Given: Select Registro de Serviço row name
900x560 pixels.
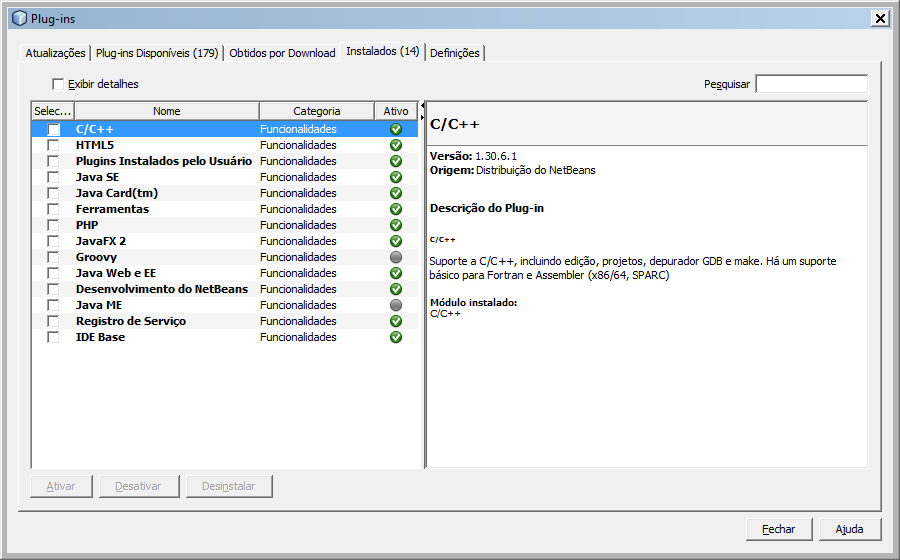Looking at the screenshot, I should [131, 321].
